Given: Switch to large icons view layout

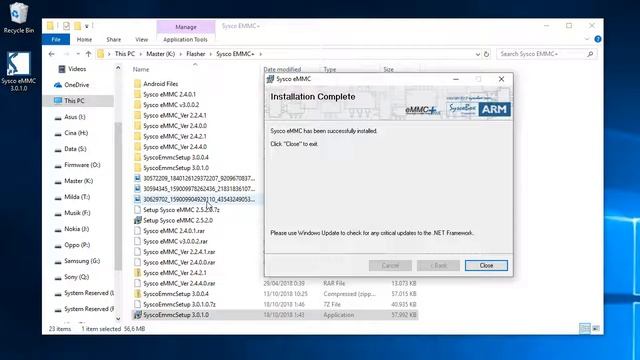Looking at the screenshot, I should 596,329.
